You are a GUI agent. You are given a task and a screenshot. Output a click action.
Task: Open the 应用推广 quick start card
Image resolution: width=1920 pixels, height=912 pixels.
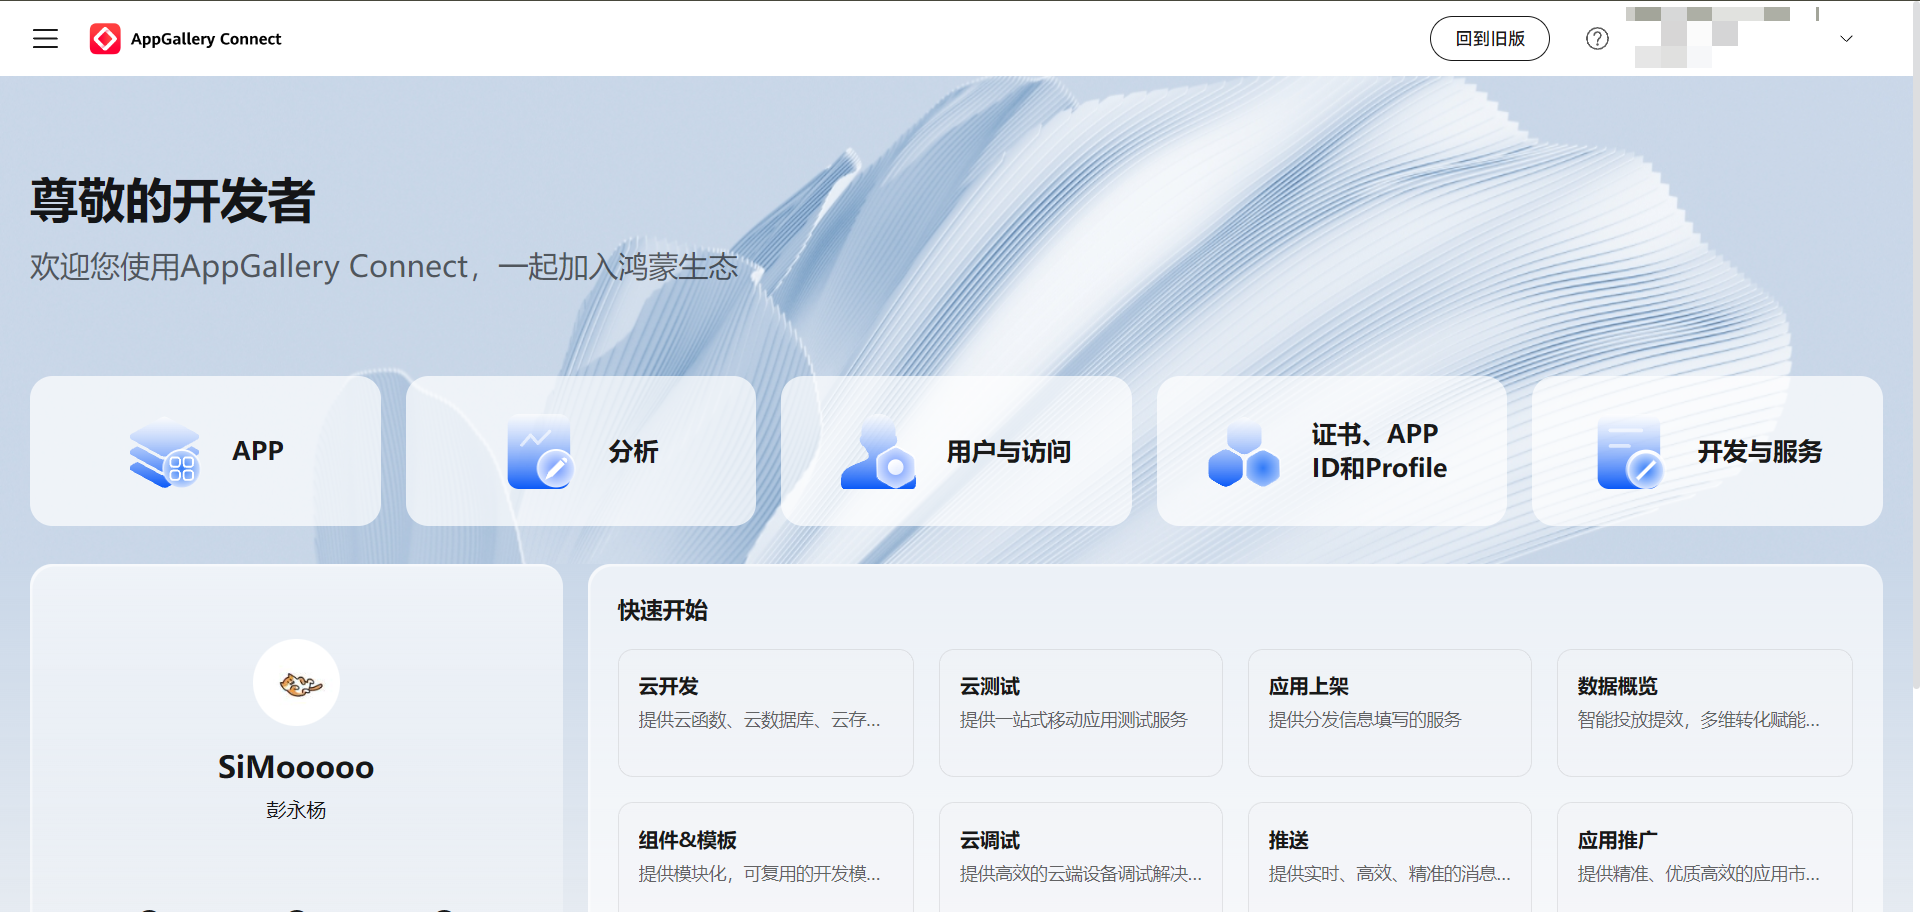[1704, 858]
